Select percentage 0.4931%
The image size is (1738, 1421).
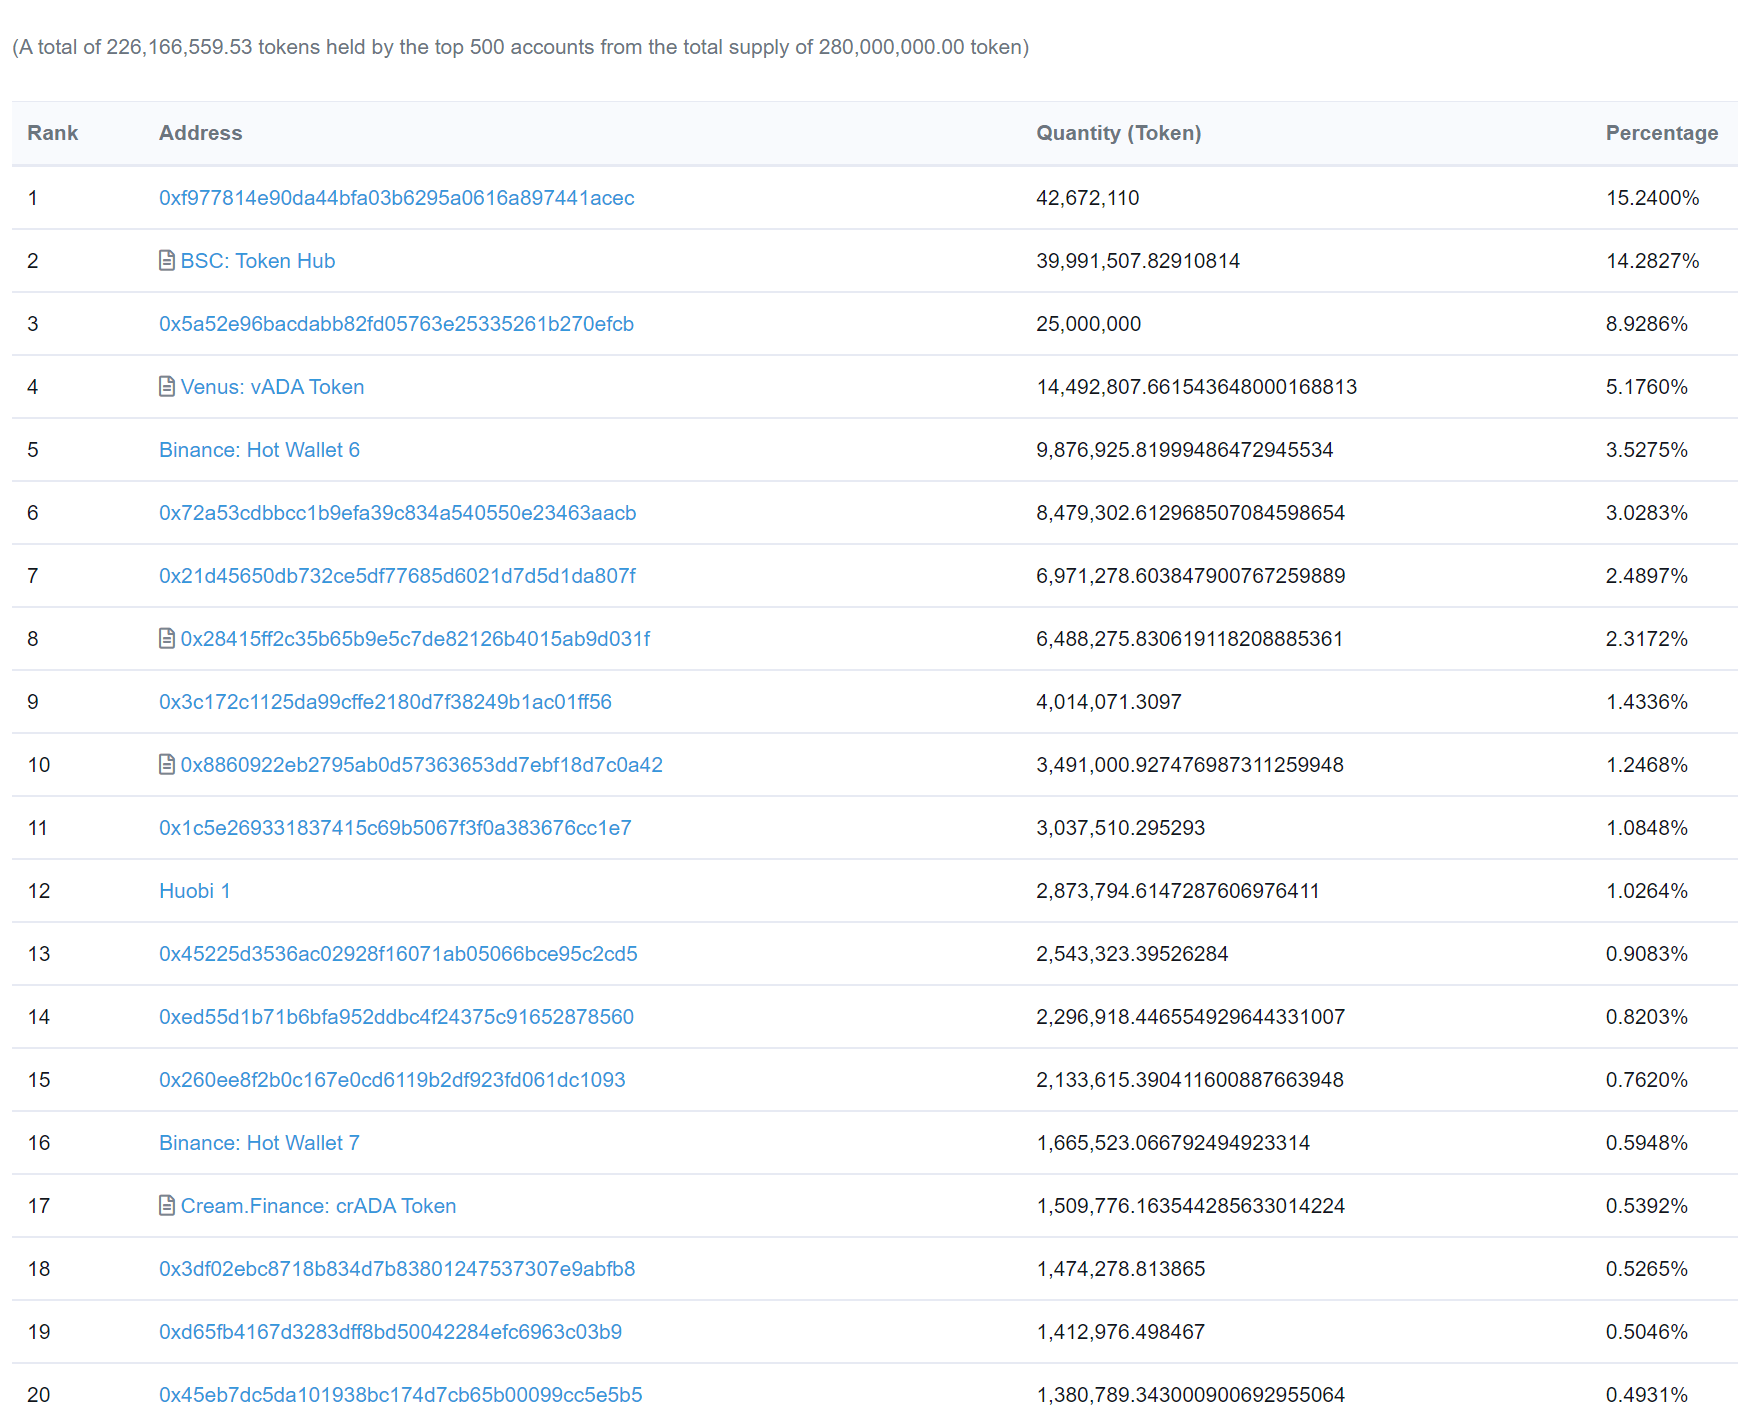[1647, 1395]
